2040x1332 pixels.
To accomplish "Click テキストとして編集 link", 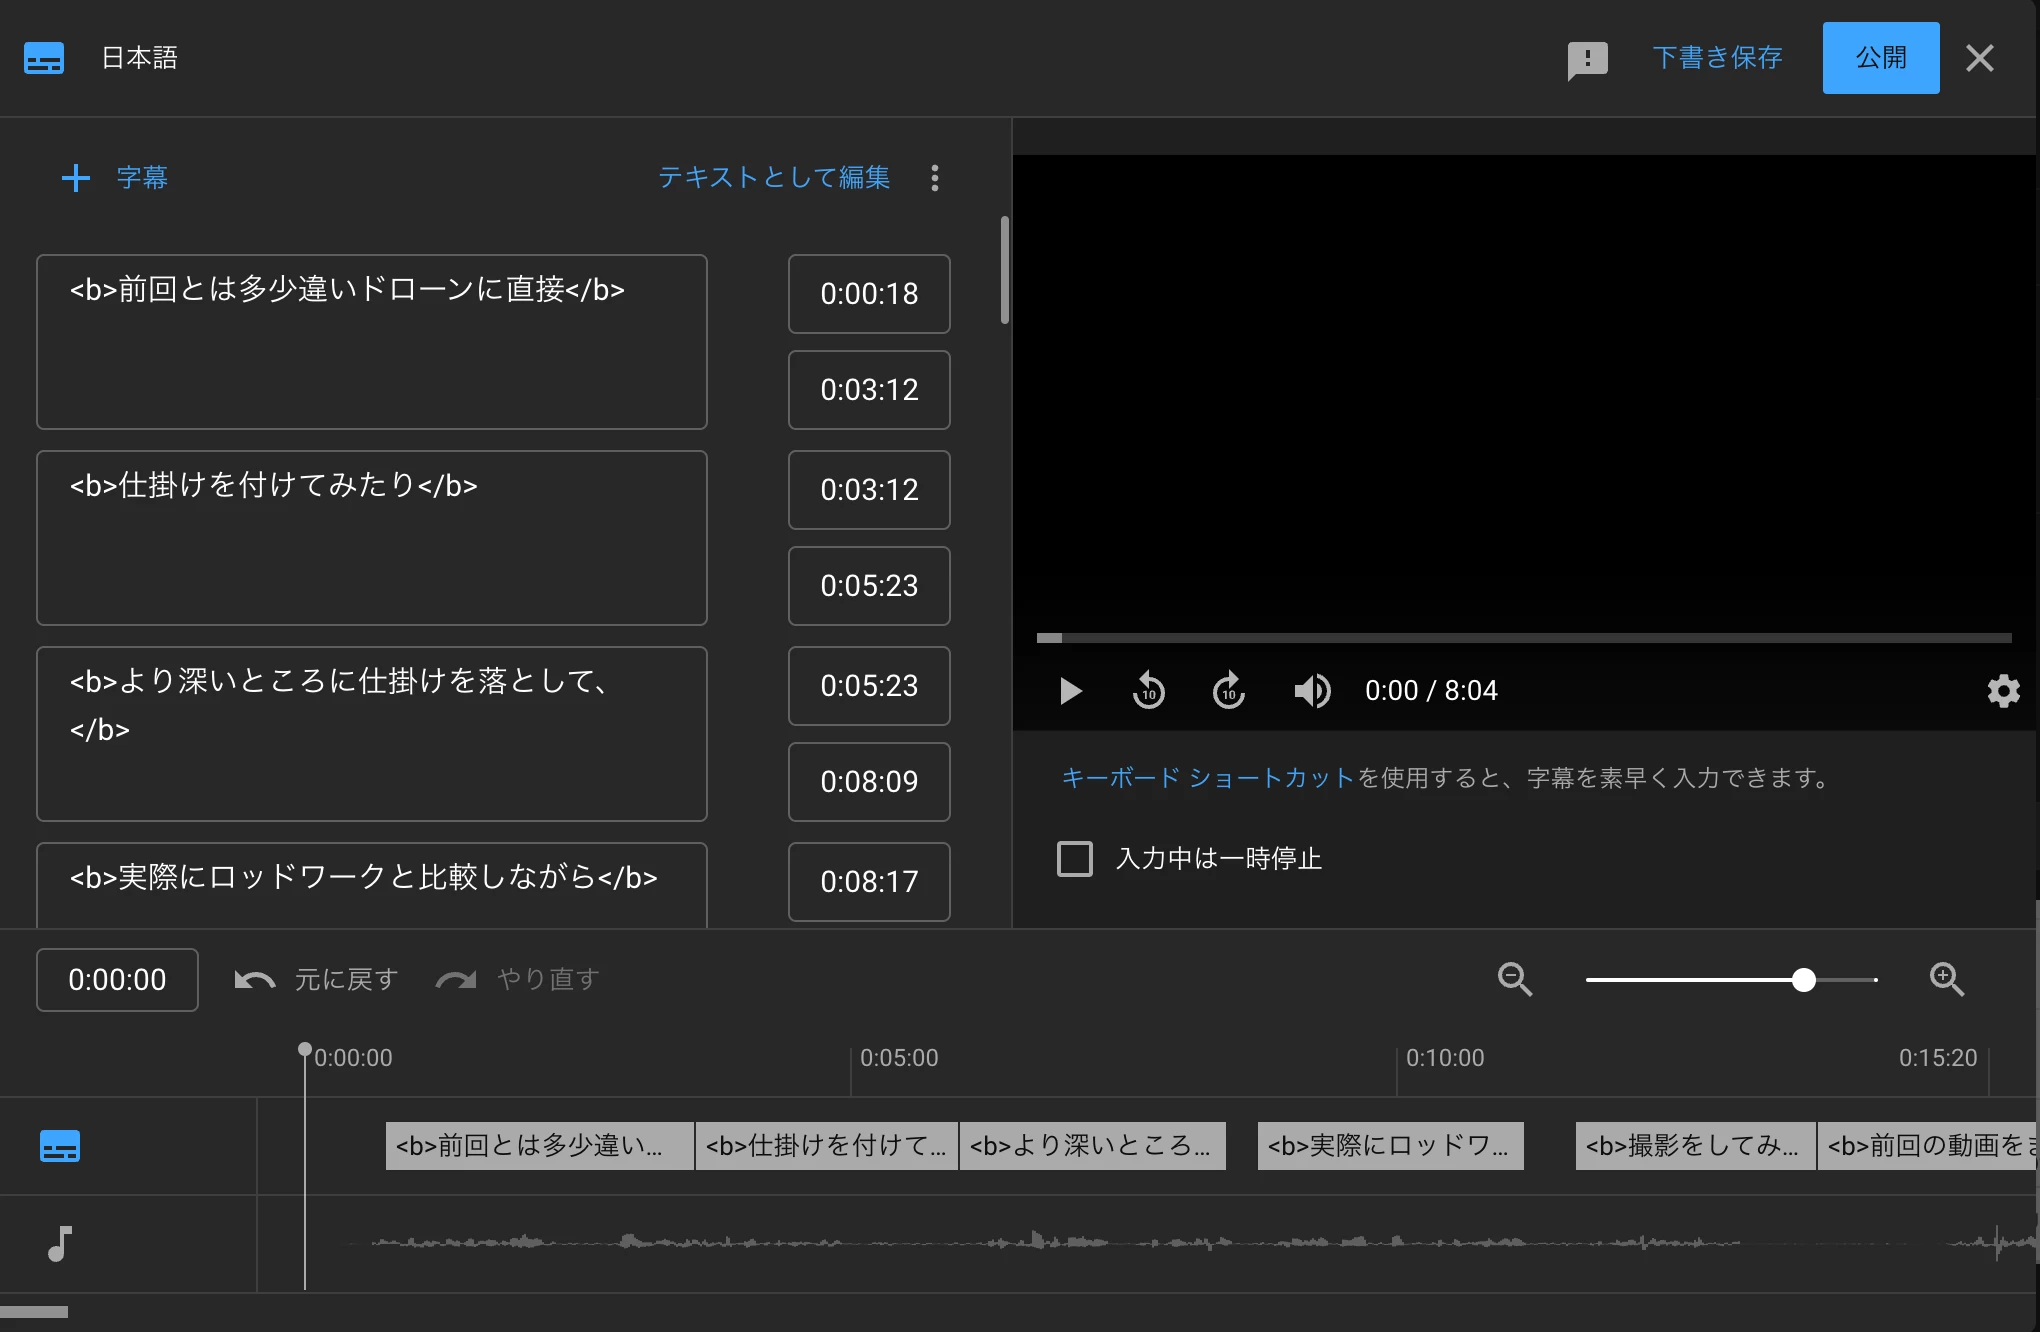I will [773, 178].
